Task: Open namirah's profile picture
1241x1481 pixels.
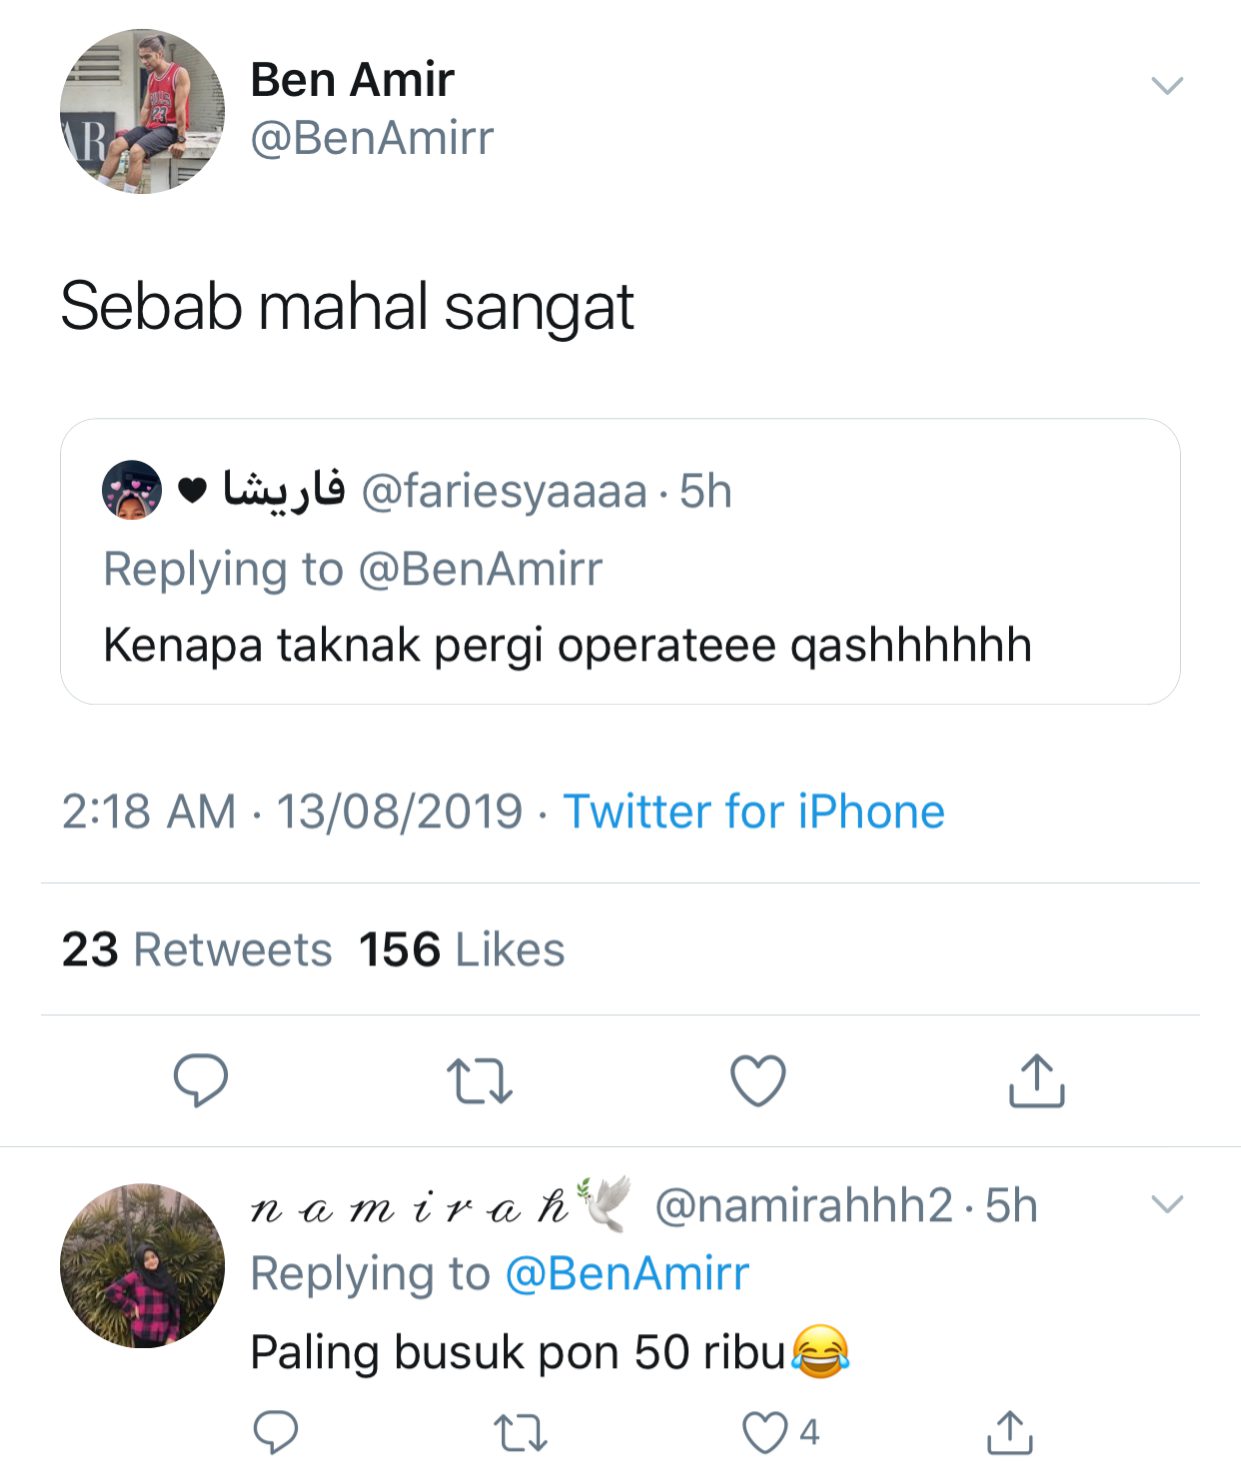Action: (142, 1266)
